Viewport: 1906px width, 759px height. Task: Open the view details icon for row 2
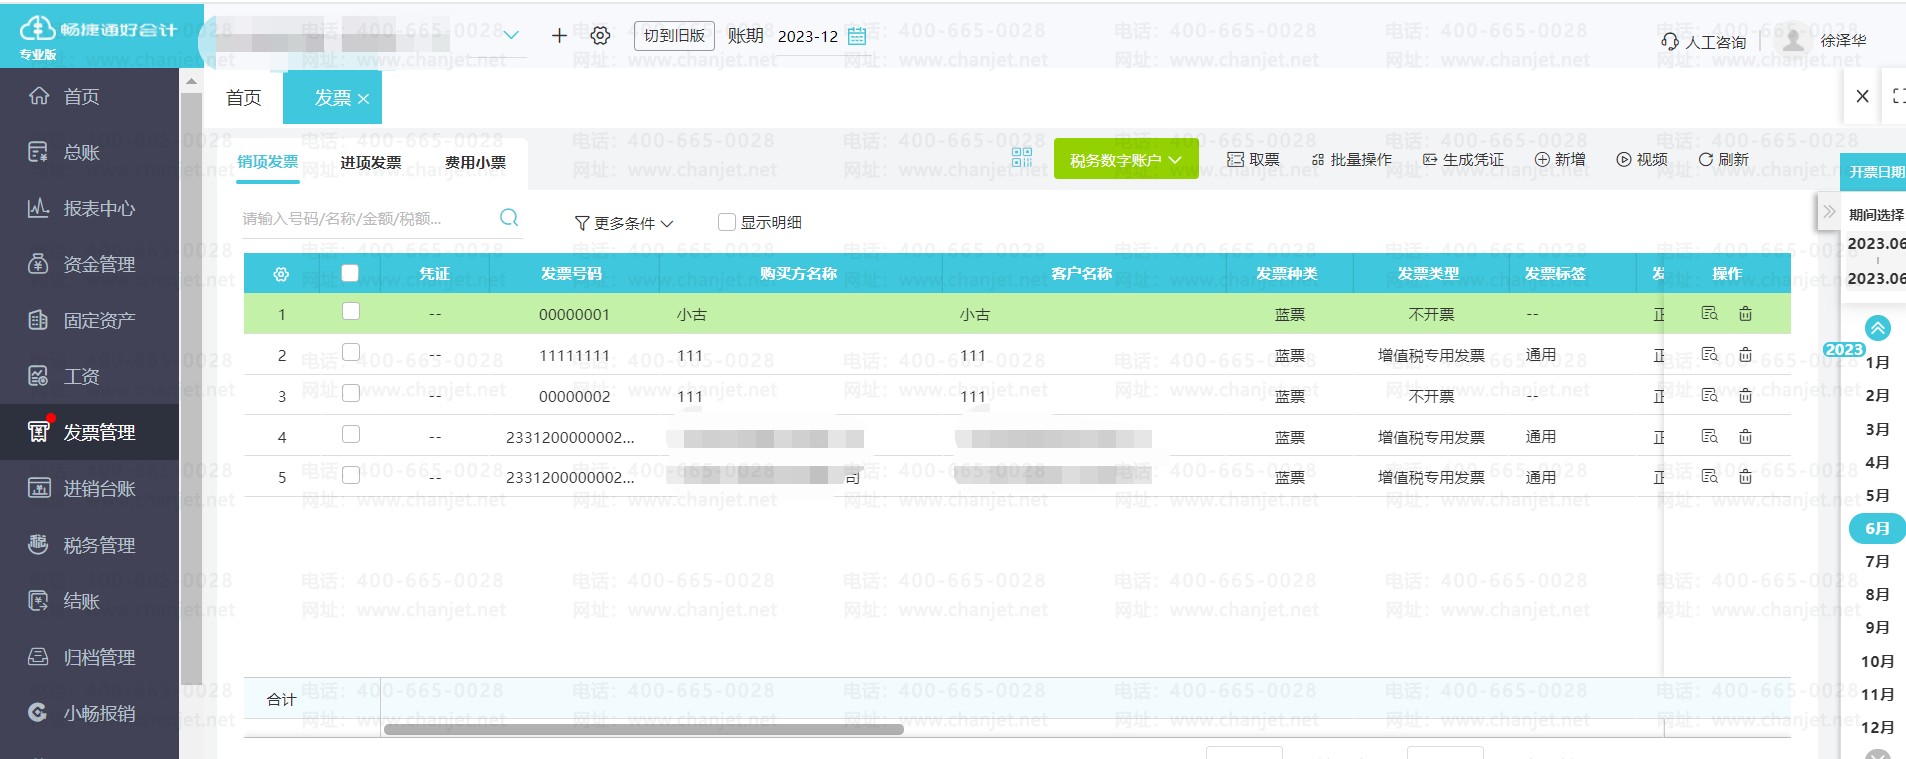coord(1709,355)
